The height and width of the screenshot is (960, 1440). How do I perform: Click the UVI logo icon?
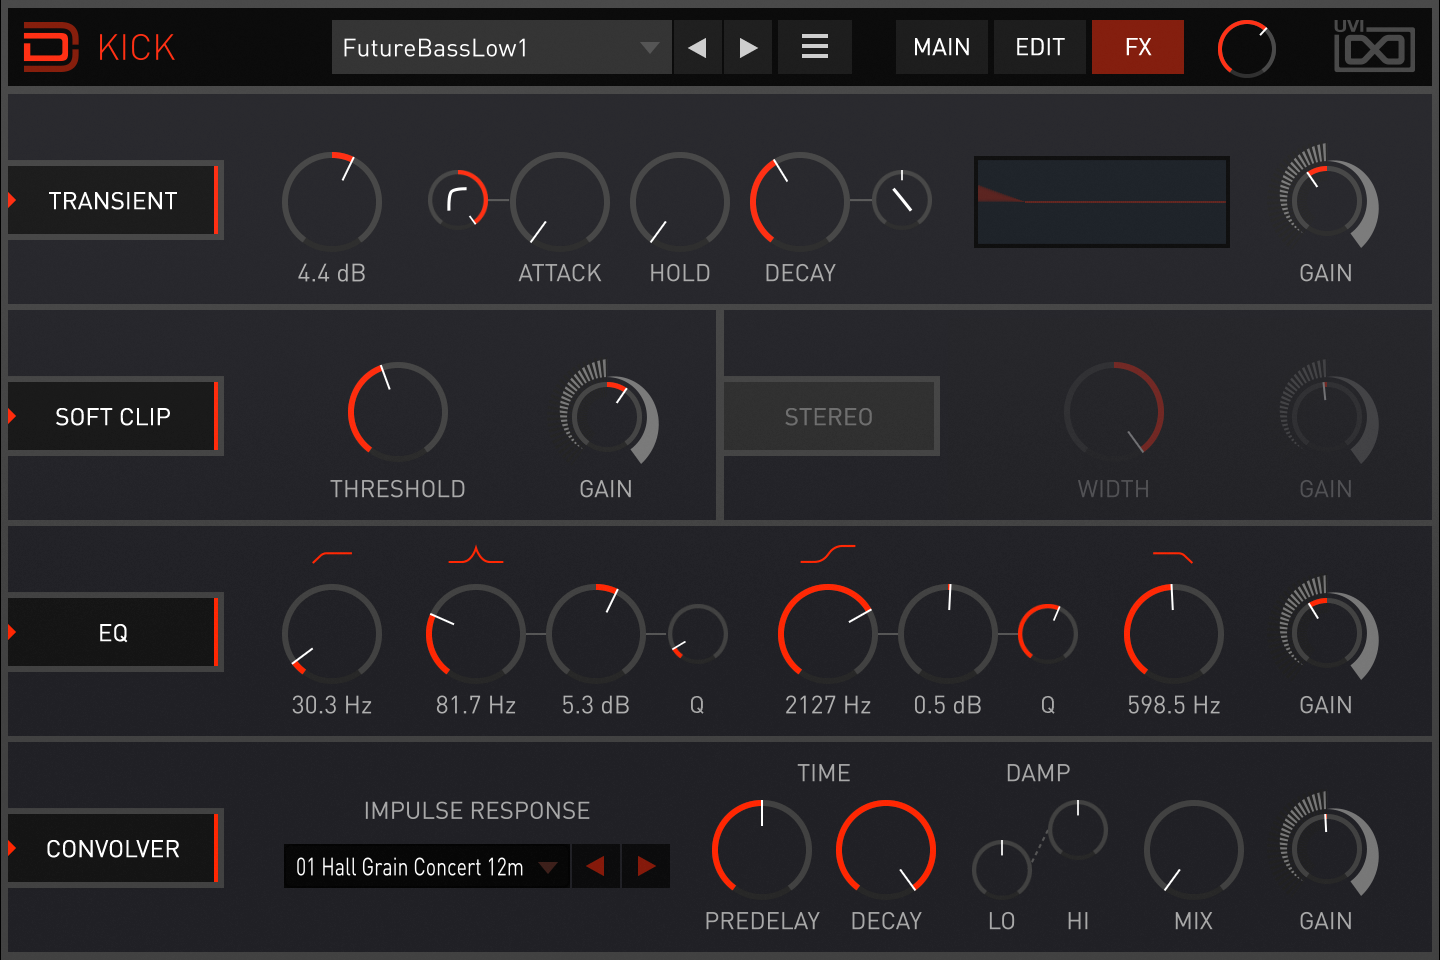tap(1374, 47)
